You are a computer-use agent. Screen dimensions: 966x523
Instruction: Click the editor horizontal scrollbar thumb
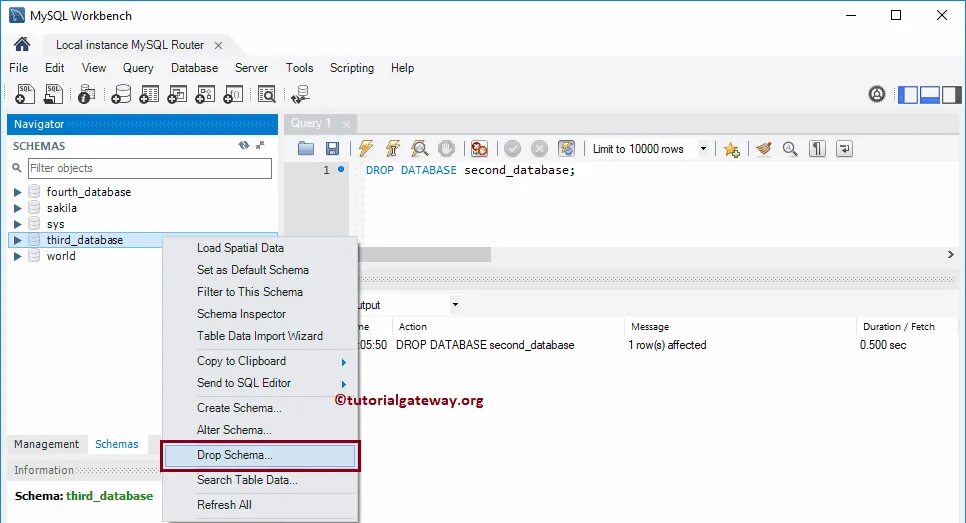click(425, 254)
